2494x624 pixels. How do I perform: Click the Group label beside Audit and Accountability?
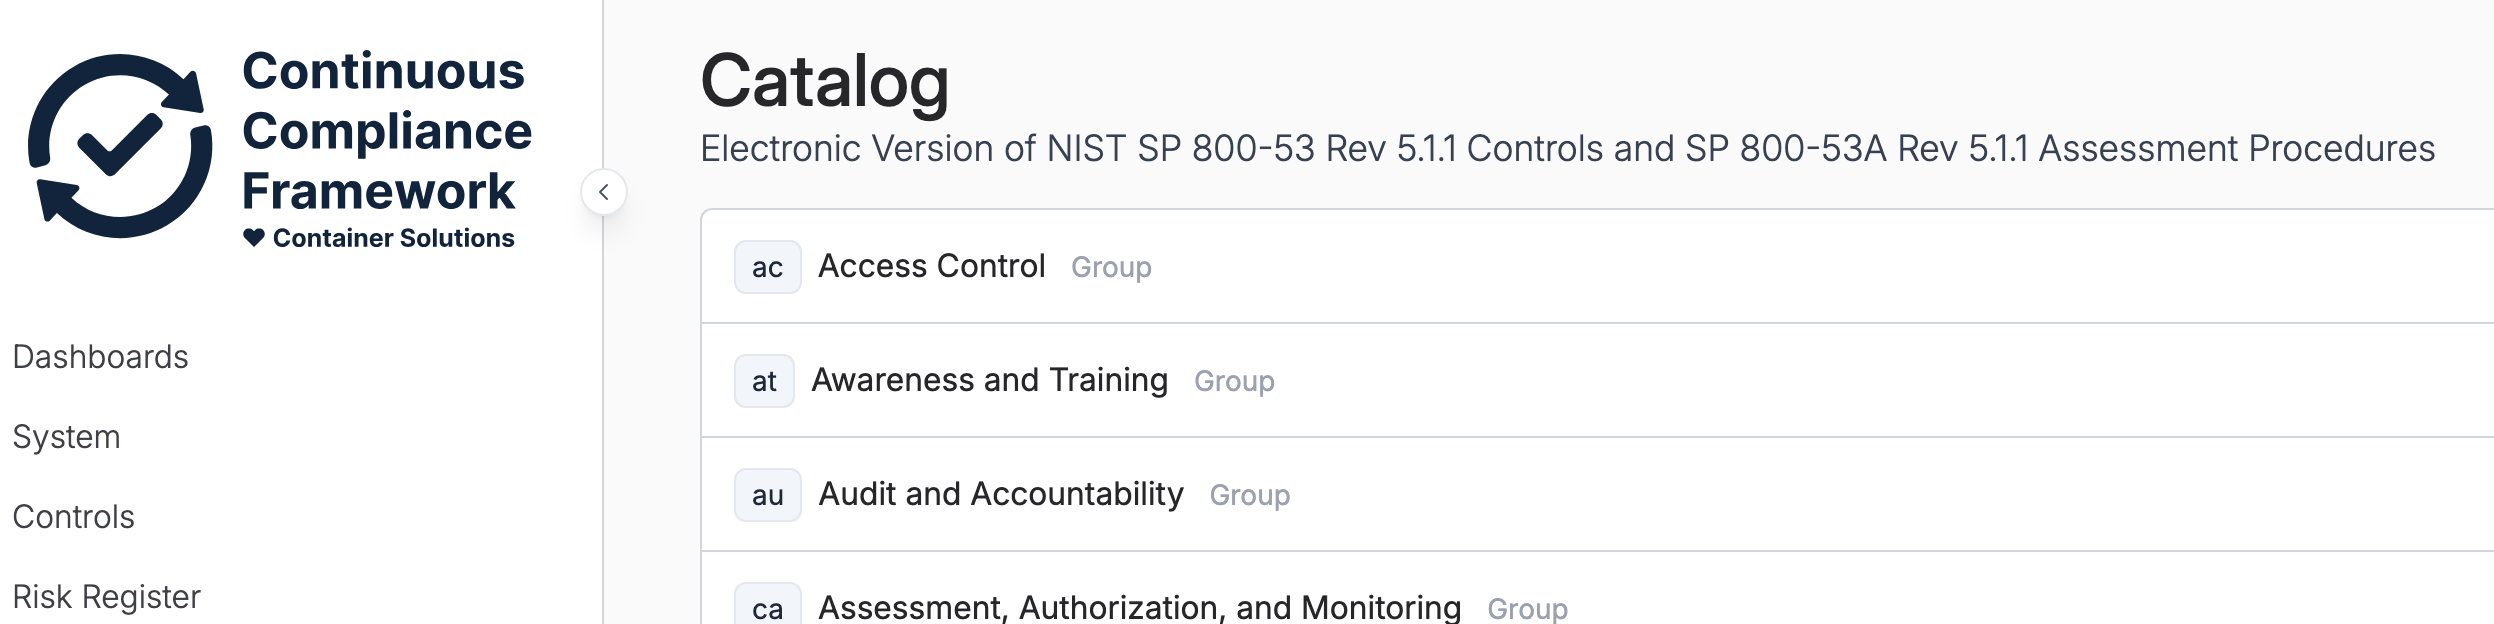point(1249,495)
